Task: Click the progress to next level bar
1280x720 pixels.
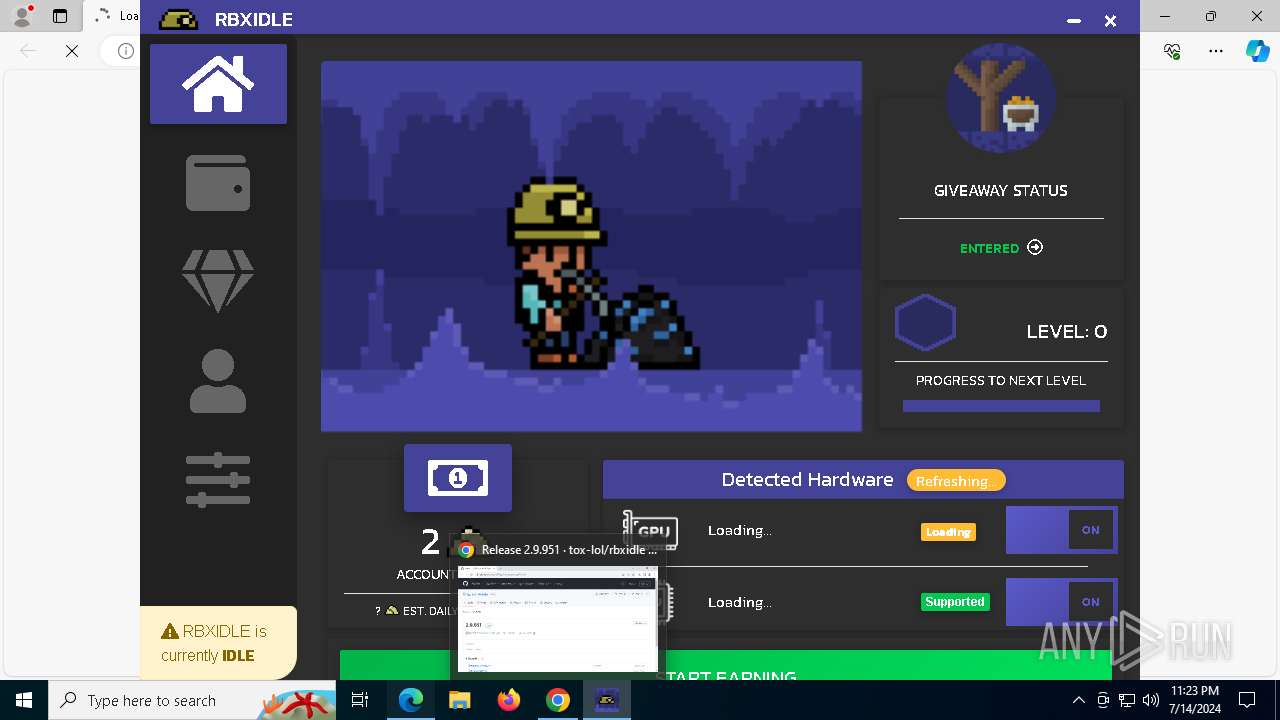Action: click(1001, 406)
